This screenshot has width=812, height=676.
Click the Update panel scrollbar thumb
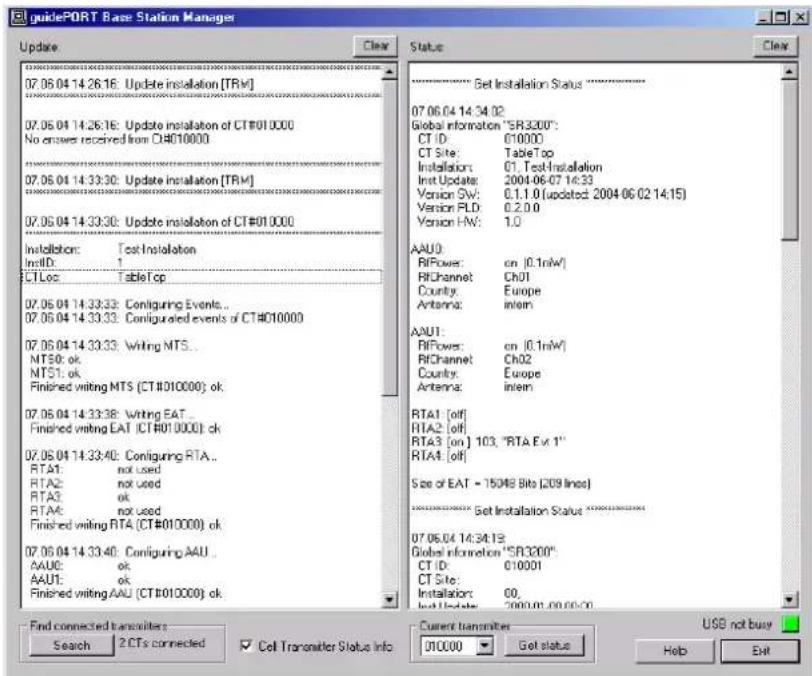pos(389,237)
